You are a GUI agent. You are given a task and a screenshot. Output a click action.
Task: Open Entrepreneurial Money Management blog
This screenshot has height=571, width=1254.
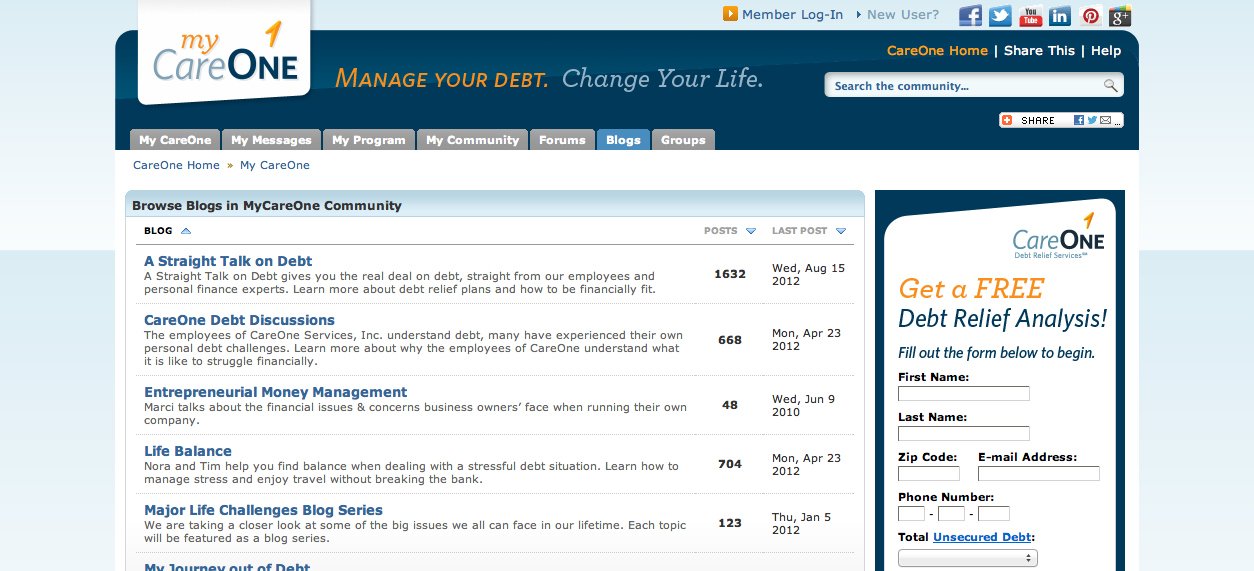[275, 392]
